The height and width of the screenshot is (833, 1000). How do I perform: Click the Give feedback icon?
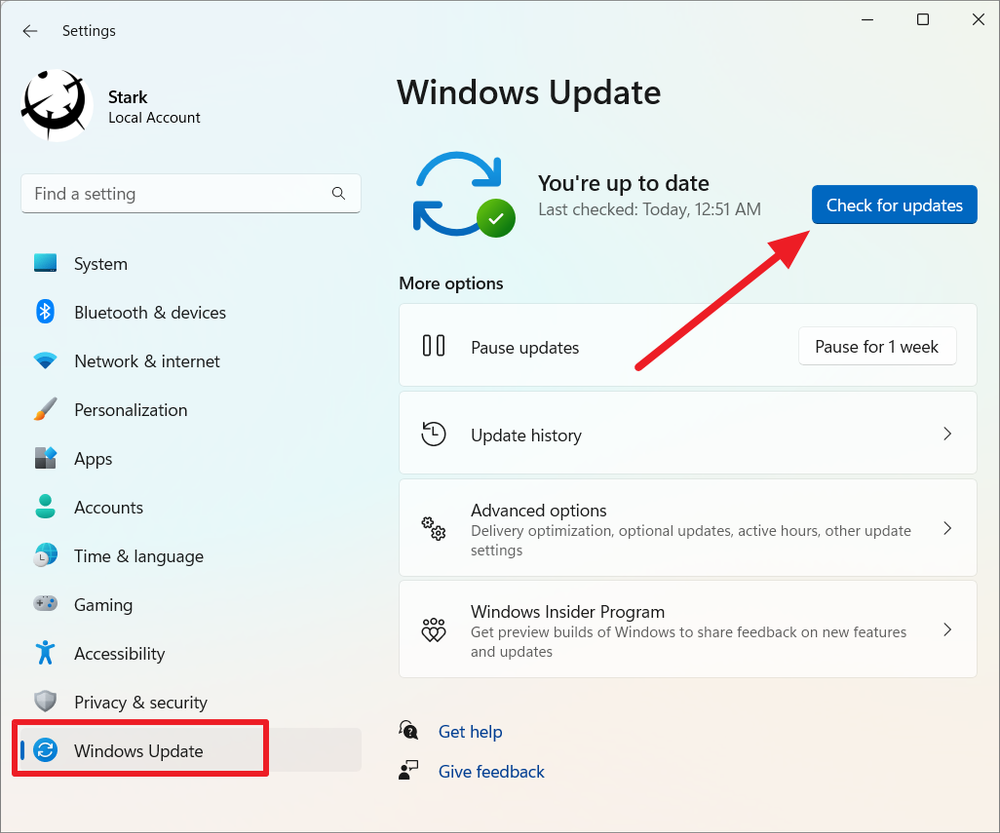pos(408,770)
